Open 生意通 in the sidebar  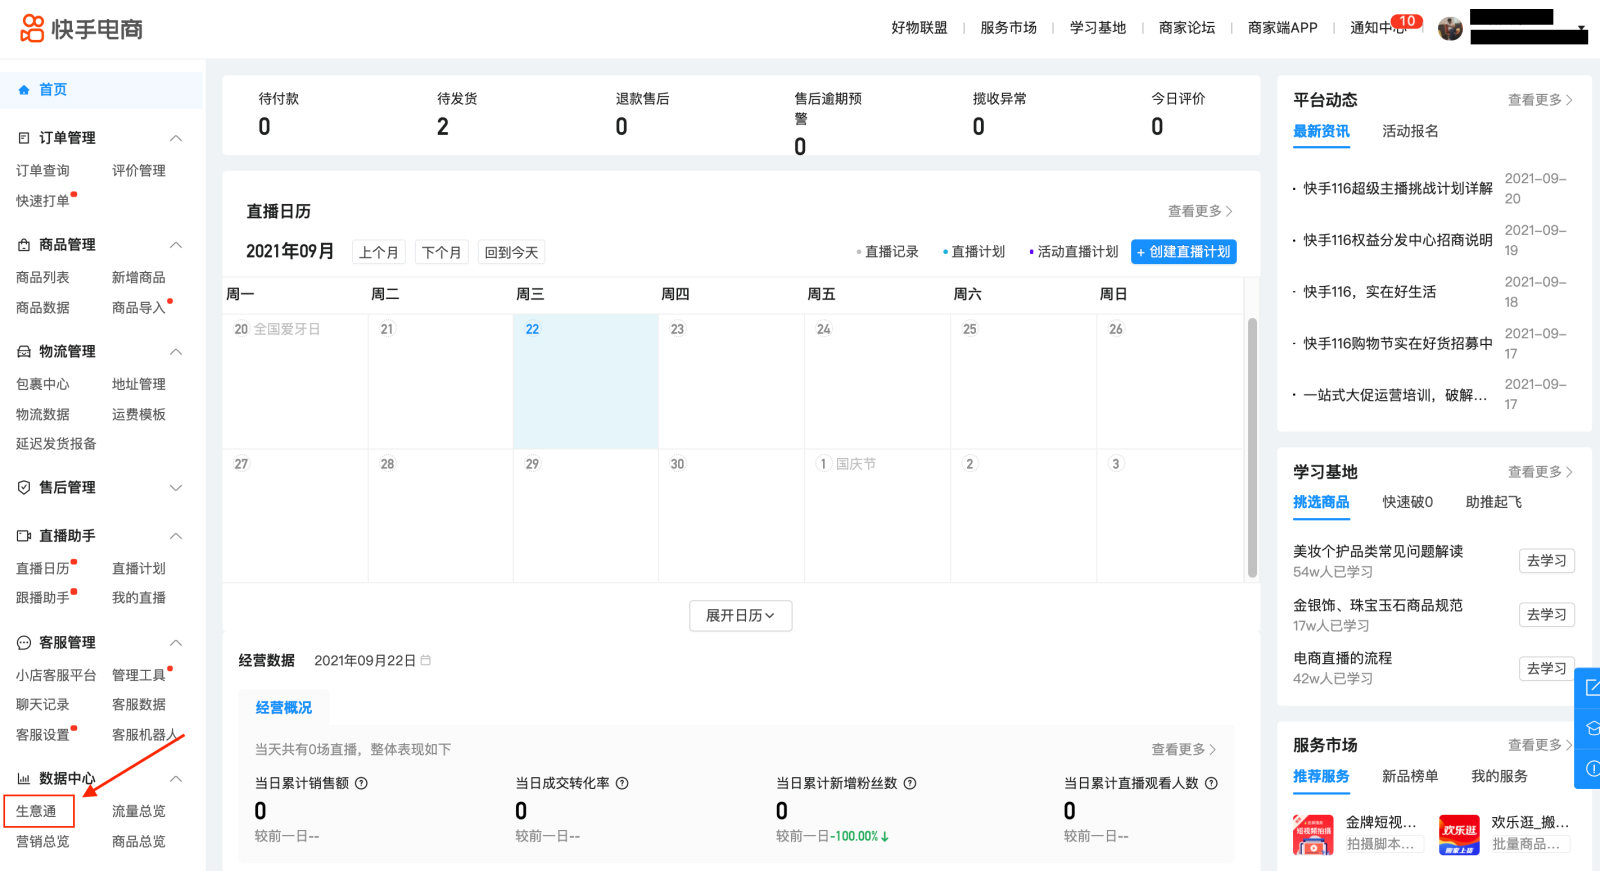click(36, 812)
